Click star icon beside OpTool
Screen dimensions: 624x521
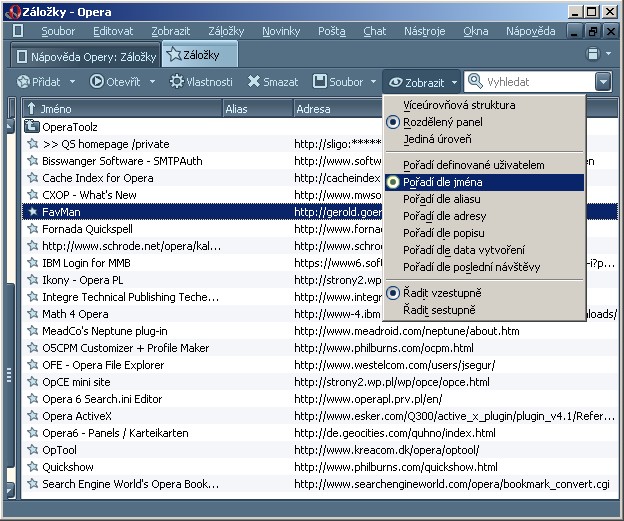coord(33,450)
